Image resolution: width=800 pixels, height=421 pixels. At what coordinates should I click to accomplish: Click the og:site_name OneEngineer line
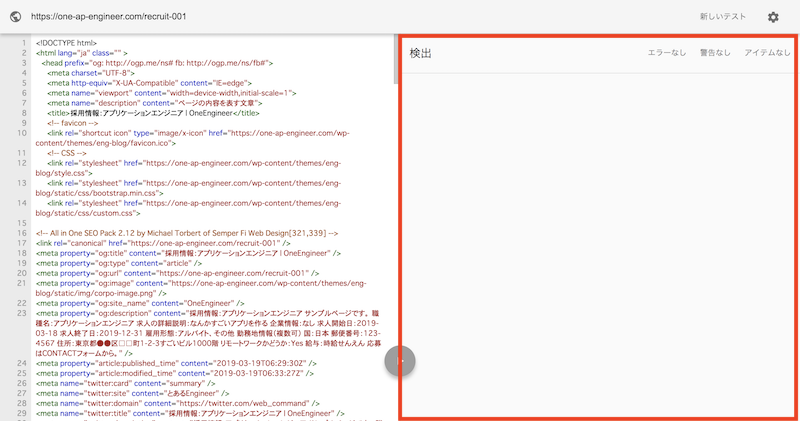[x=140, y=303]
